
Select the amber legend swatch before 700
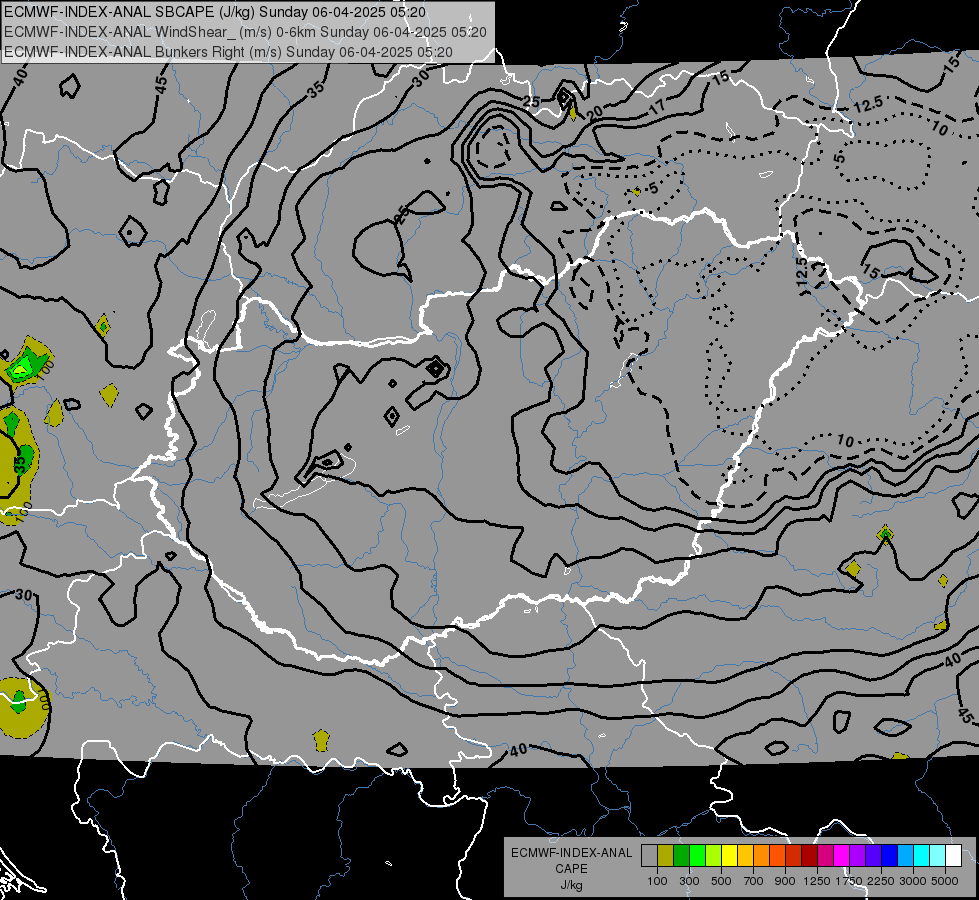click(x=745, y=856)
